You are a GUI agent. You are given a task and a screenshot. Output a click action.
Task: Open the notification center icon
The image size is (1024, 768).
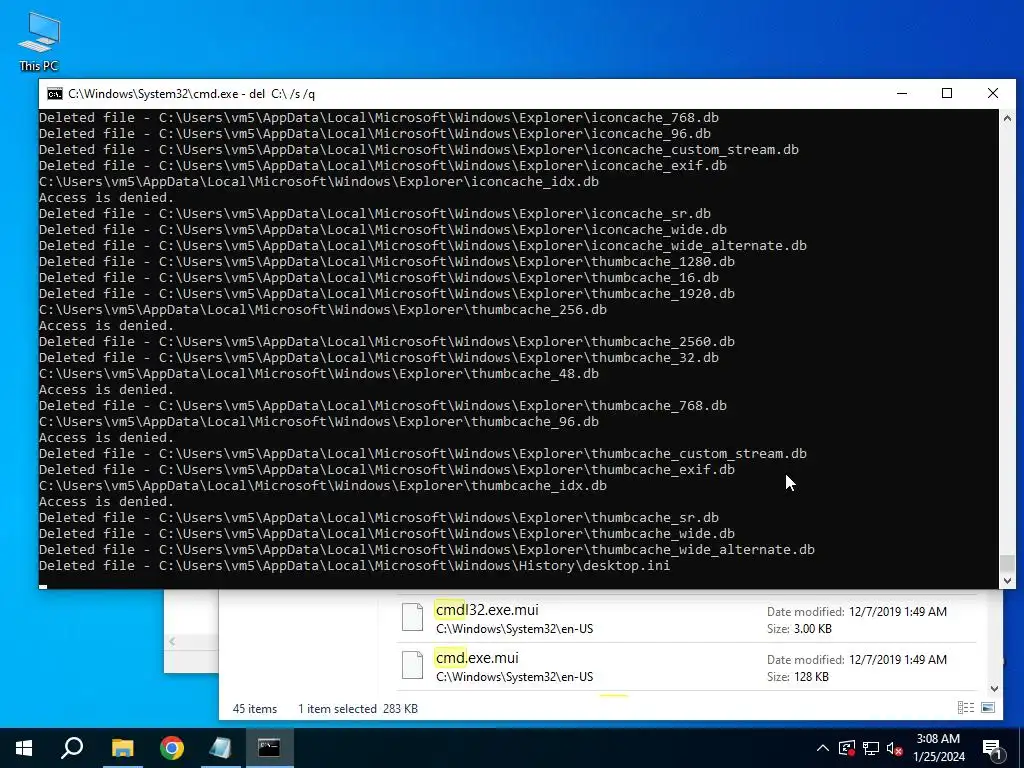[992, 748]
